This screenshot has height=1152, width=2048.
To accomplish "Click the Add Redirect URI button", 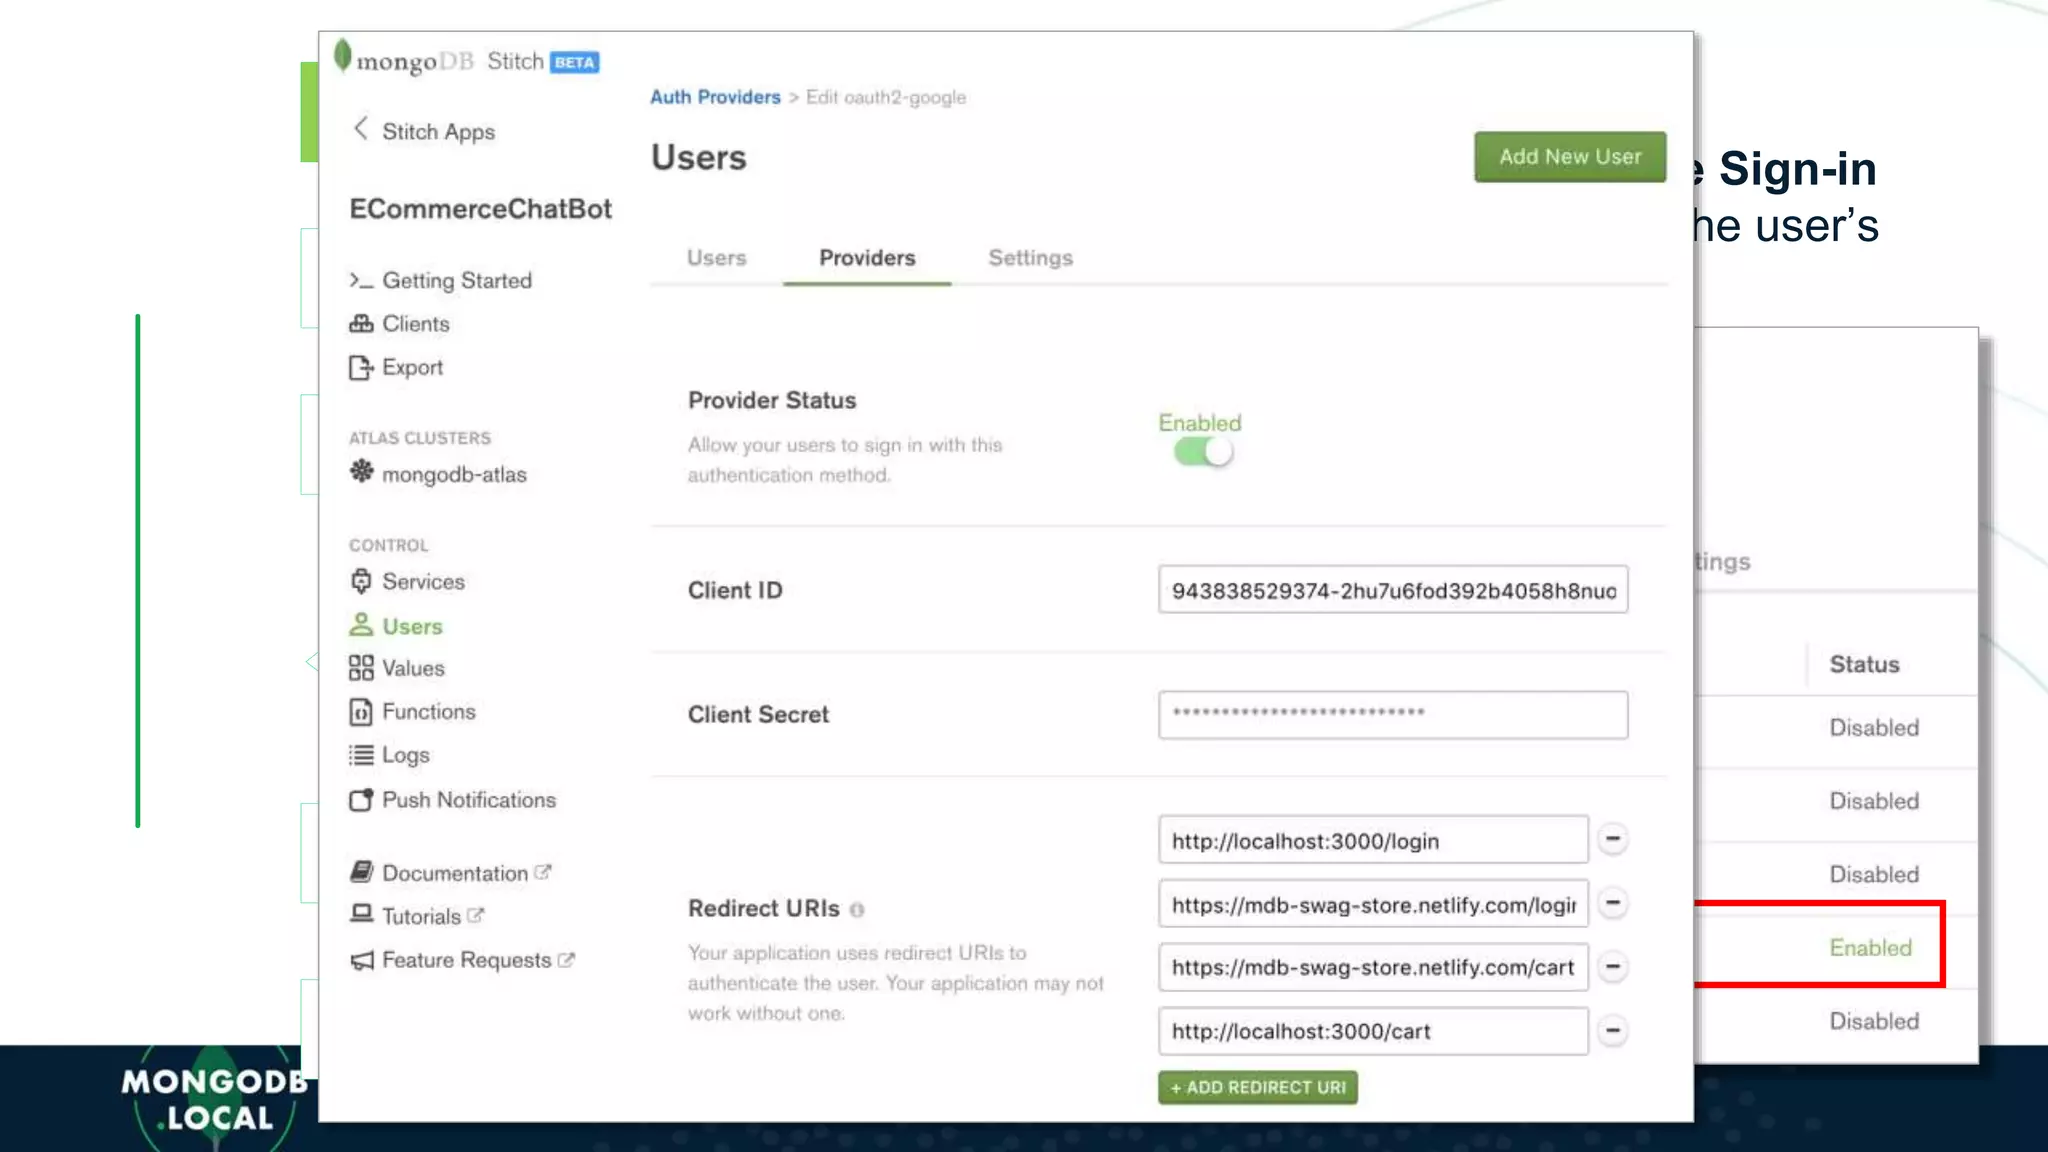I will (x=1258, y=1087).
